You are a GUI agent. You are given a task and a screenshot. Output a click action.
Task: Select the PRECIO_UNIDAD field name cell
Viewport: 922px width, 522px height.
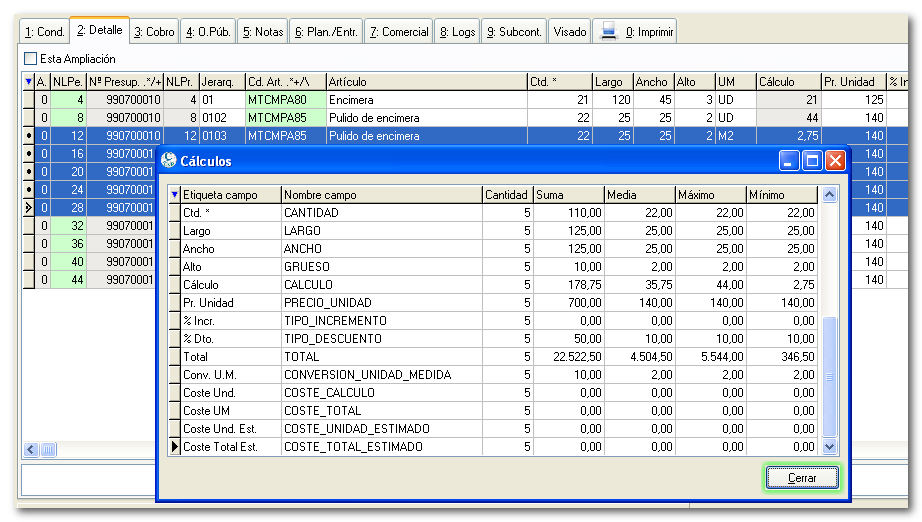382,303
